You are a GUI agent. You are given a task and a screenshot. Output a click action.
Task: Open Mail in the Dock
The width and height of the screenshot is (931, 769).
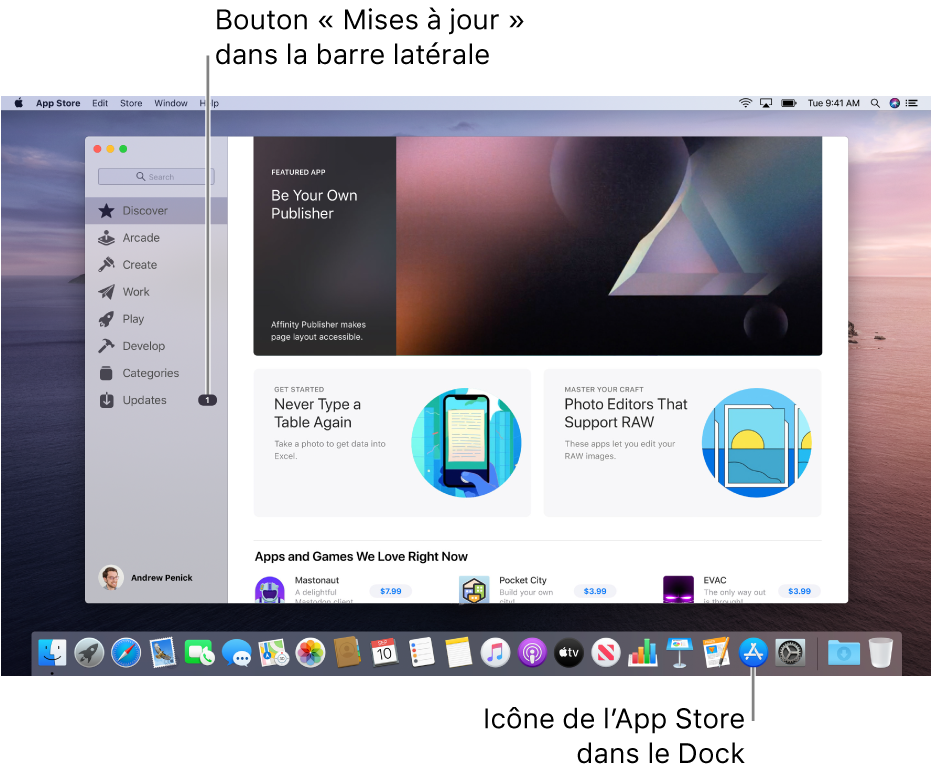163,653
